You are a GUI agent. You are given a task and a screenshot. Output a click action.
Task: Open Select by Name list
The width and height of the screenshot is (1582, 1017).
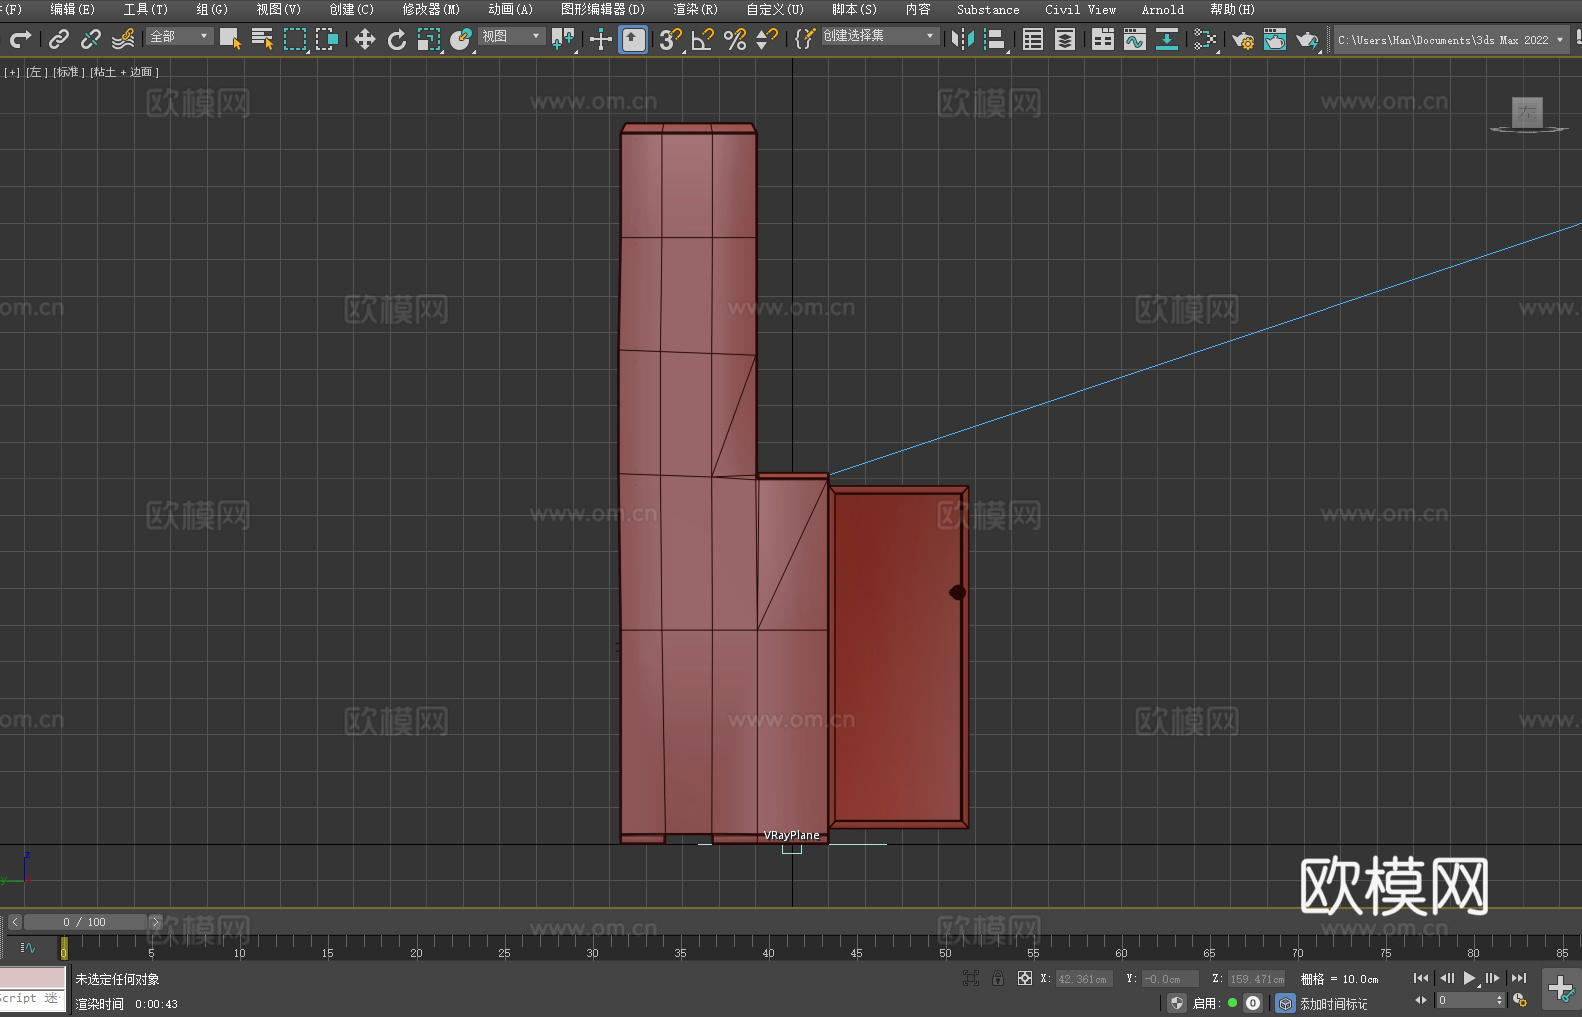click(x=262, y=39)
